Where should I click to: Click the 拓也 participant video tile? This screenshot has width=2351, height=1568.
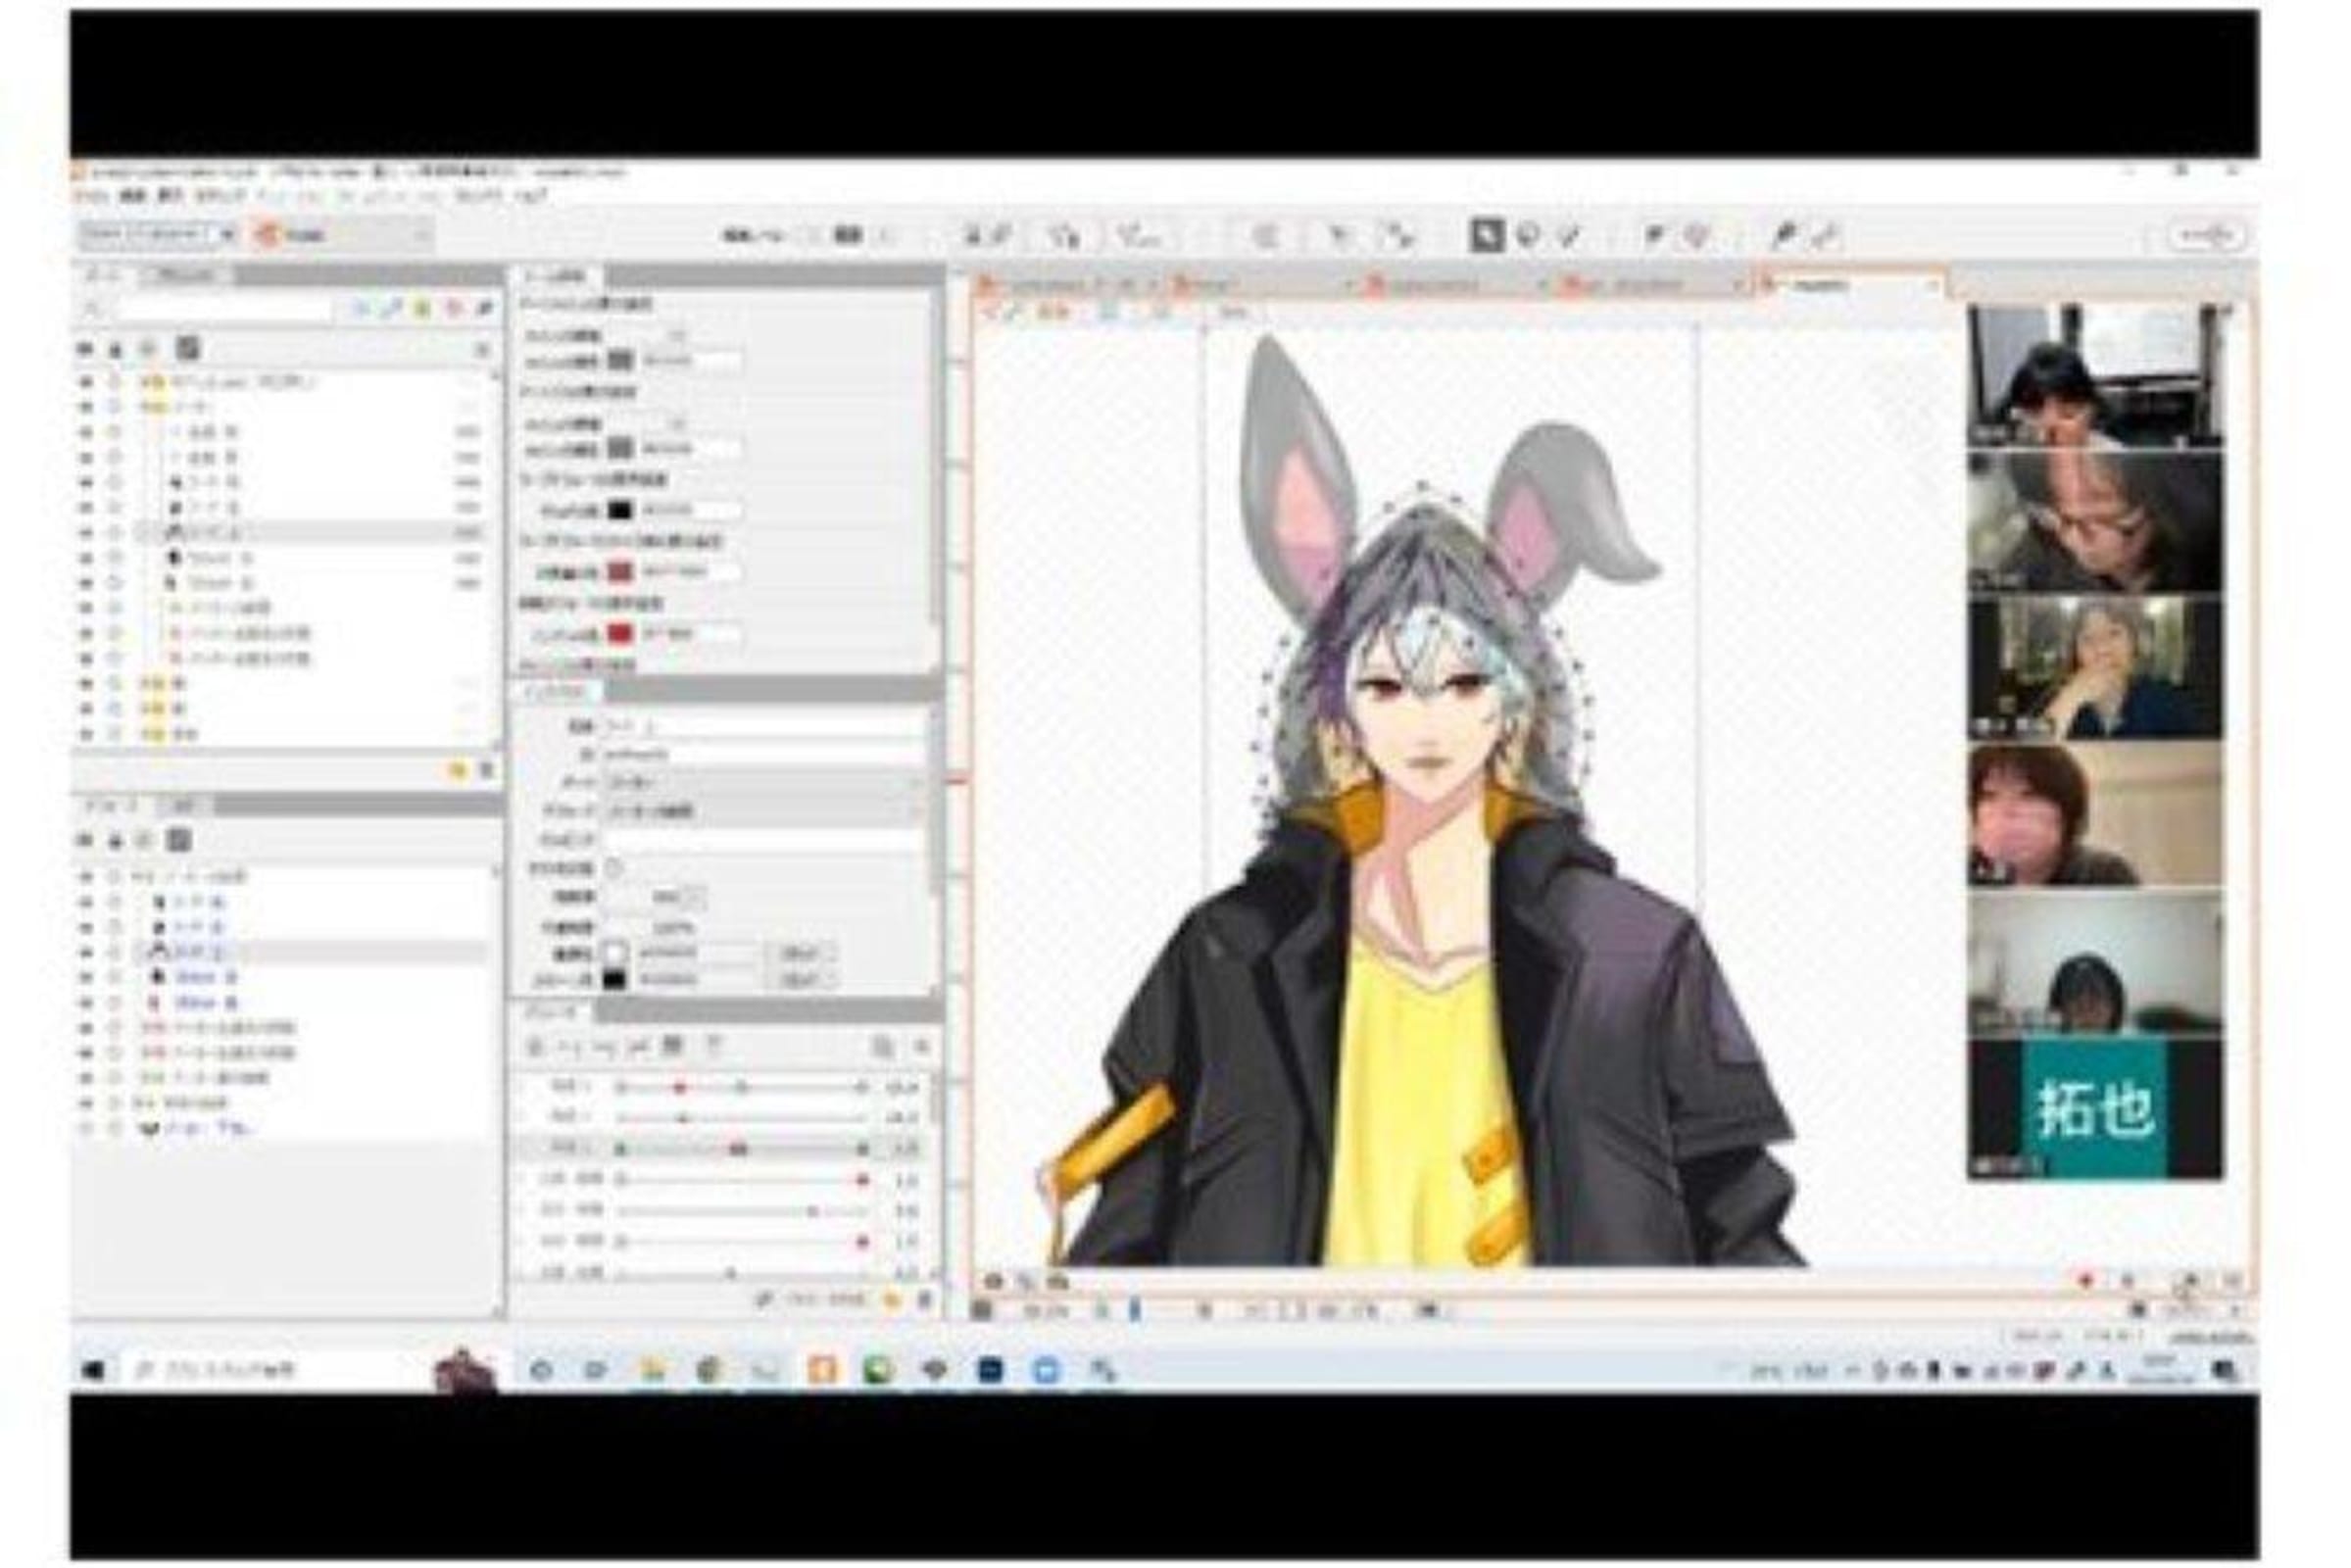2094,1110
